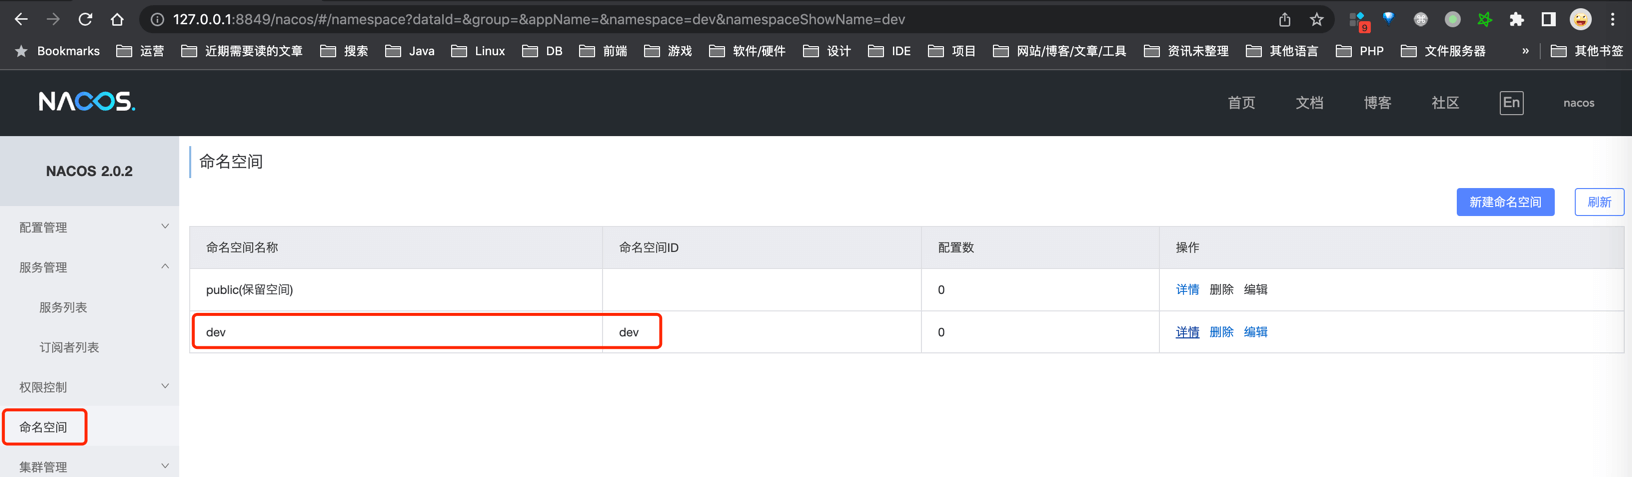The width and height of the screenshot is (1632, 477).
Task: Open 详情 for the dev namespace
Action: [x=1187, y=332]
